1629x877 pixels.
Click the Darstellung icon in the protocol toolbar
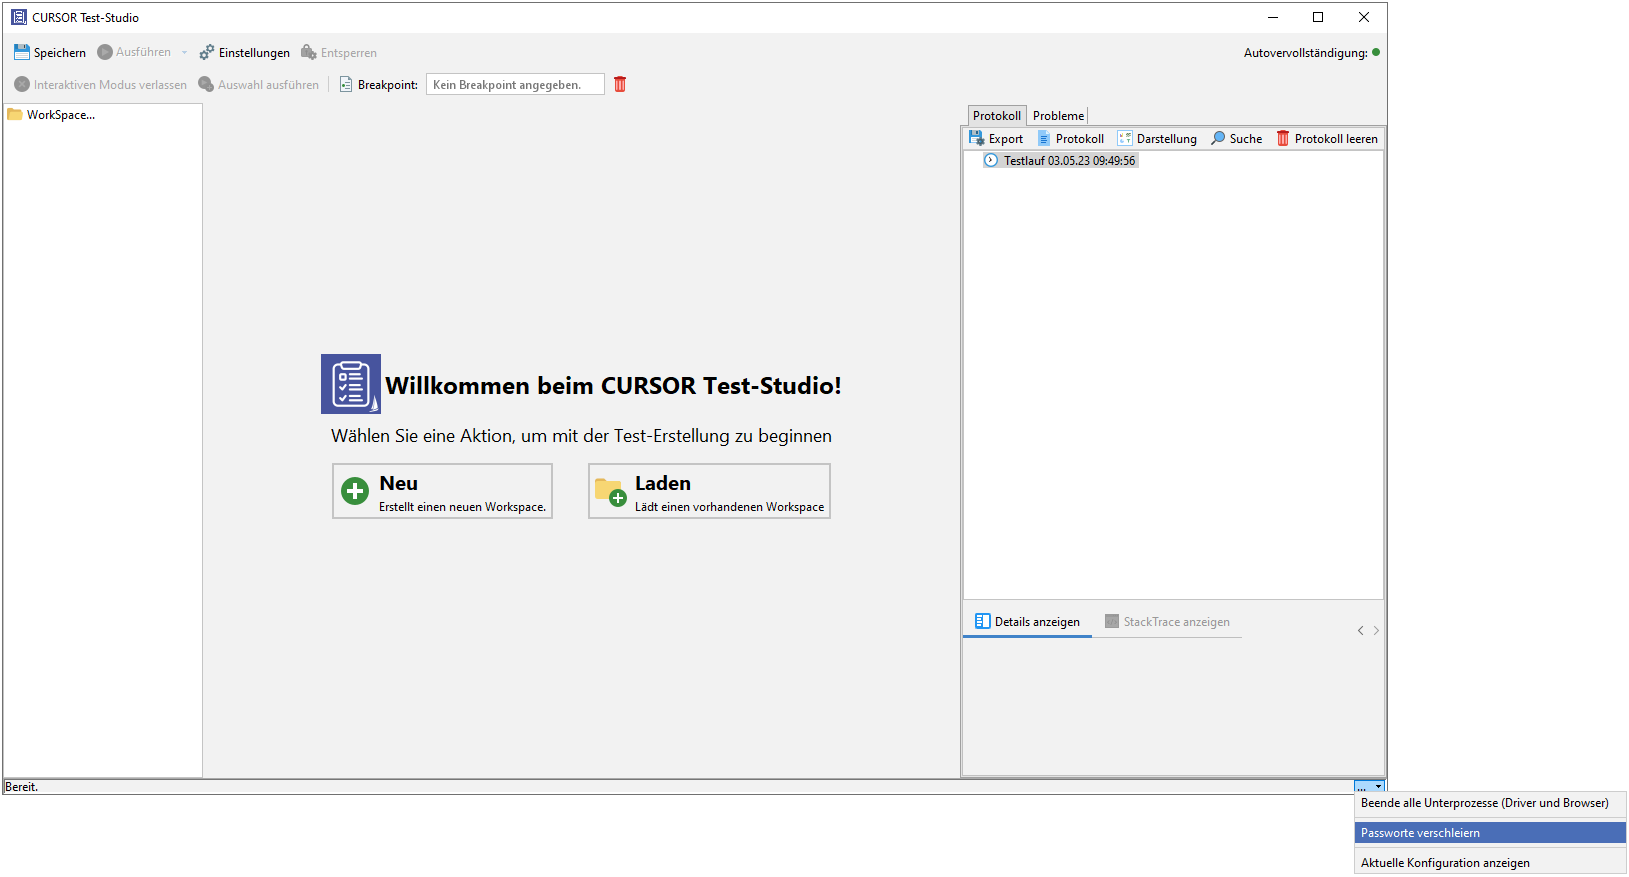pos(1125,139)
